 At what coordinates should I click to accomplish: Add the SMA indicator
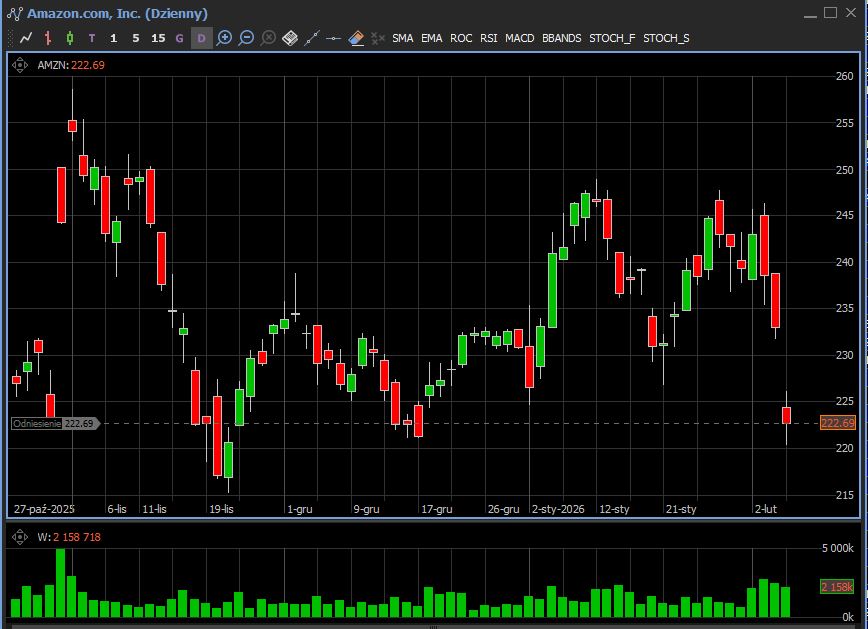click(x=403, y=38)
